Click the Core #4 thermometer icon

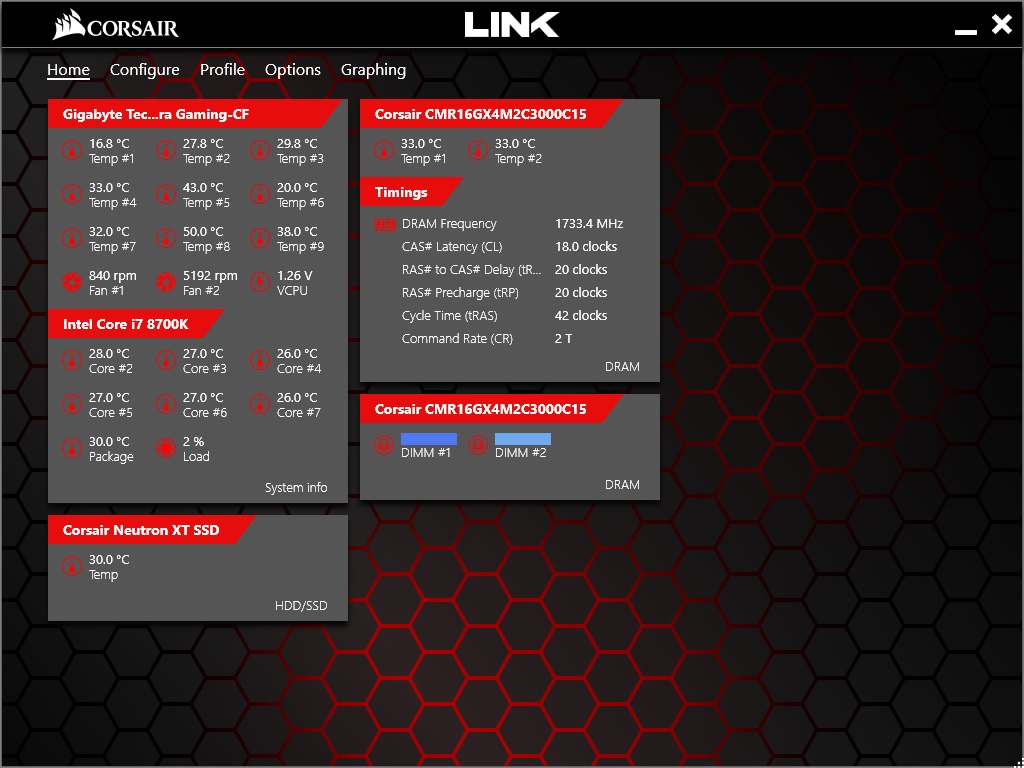(260, 360)
